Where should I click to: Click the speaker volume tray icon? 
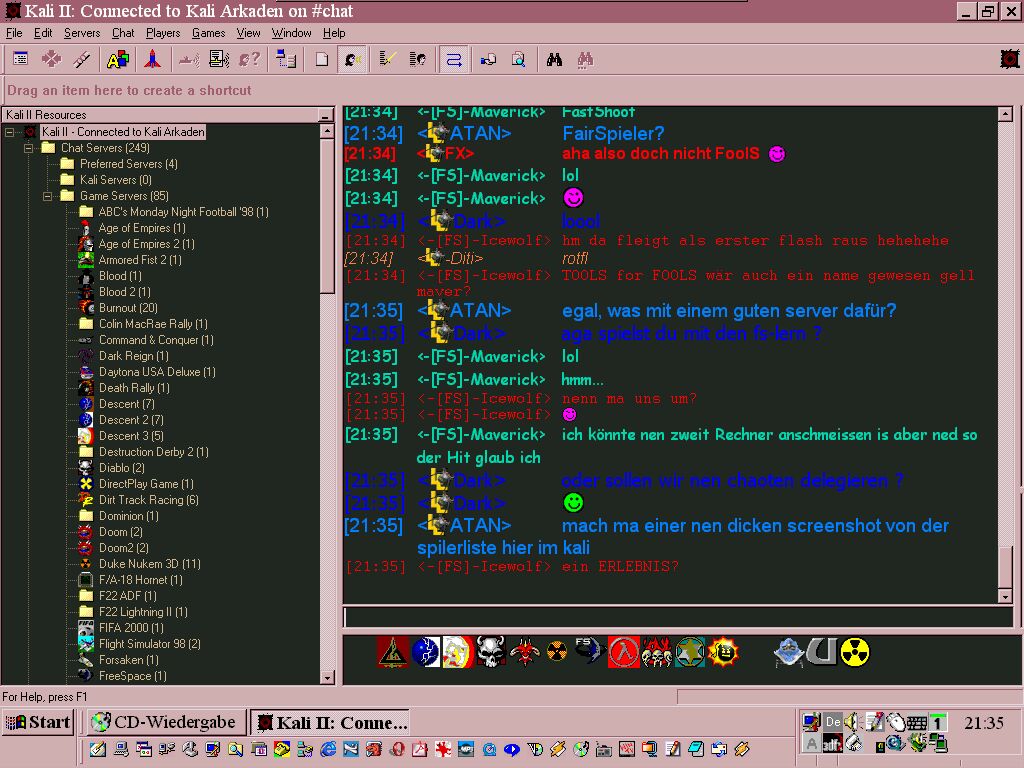(851, 722)
